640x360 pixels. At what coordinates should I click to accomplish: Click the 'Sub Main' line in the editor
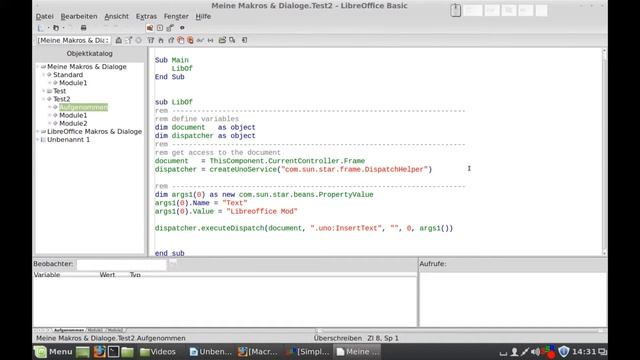(171, 60)
